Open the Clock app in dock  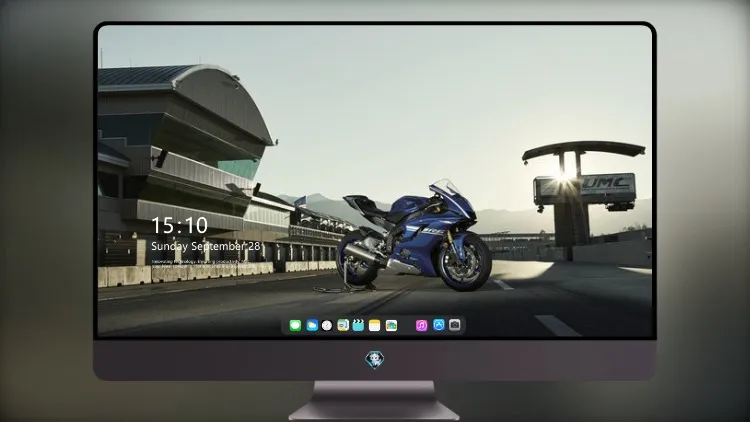(x=327, y=326)
